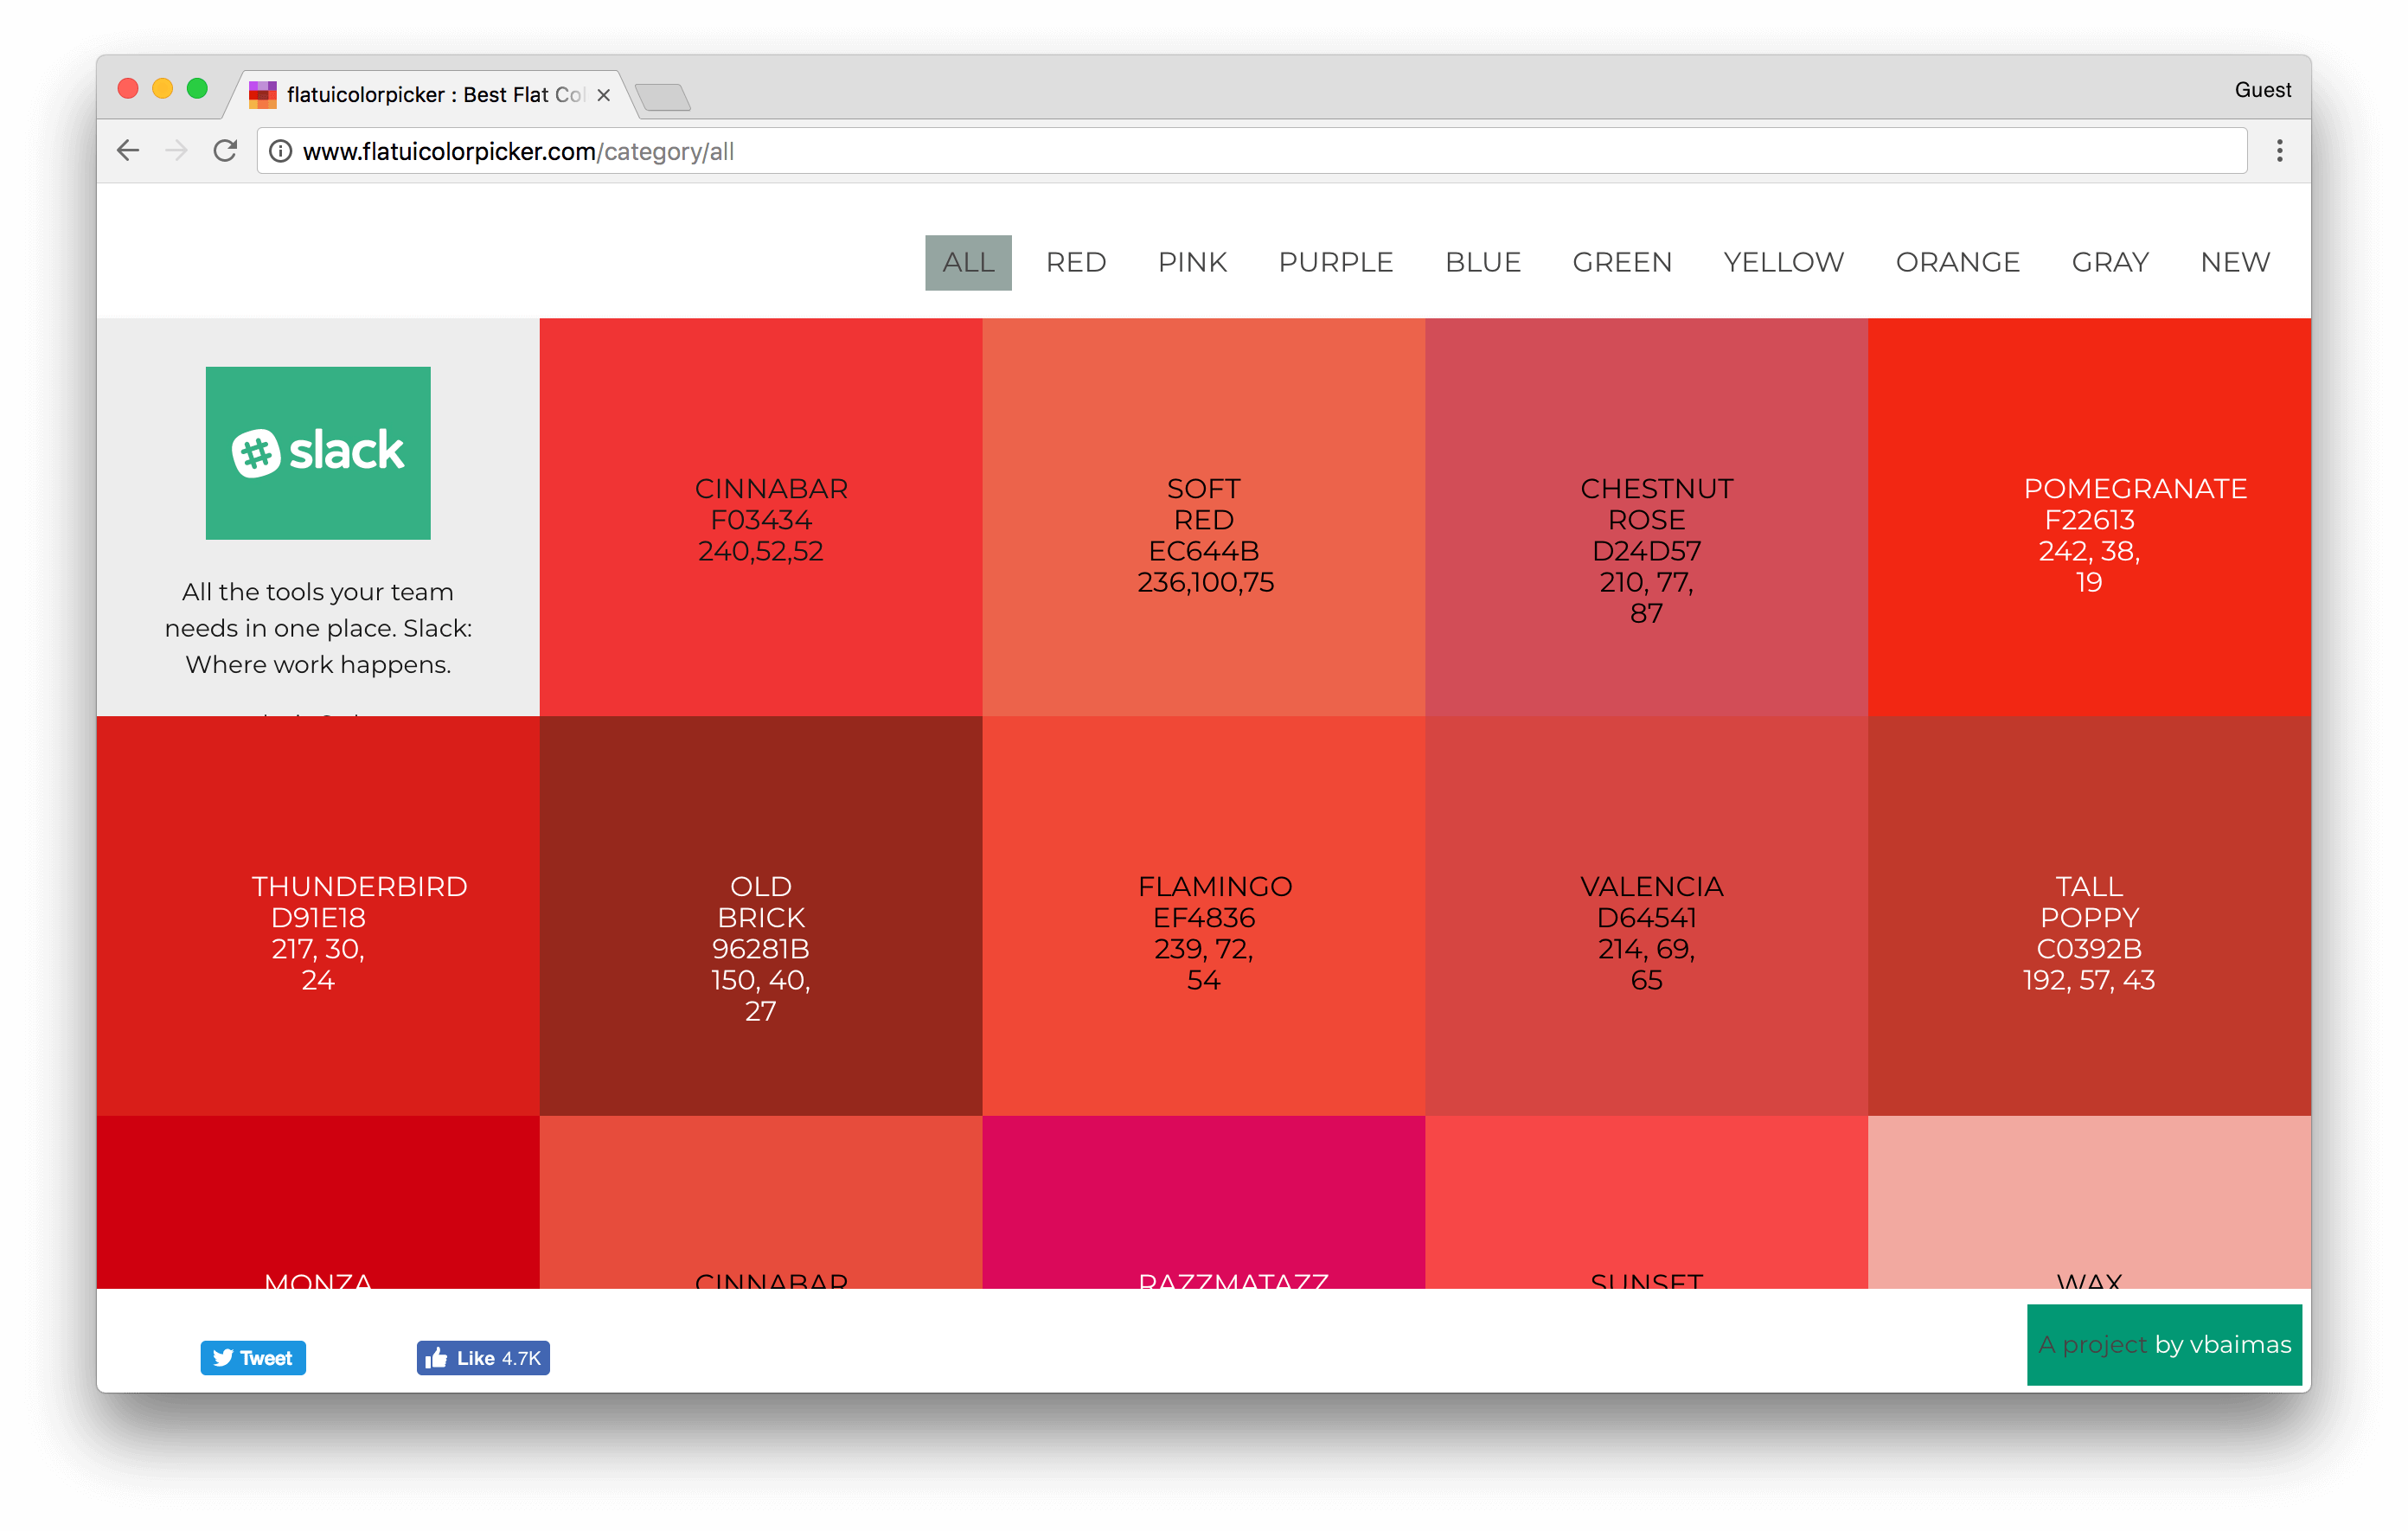Click the browser forward arrow
This screenshot has width=2408, height=1531.
coord(176,151)
